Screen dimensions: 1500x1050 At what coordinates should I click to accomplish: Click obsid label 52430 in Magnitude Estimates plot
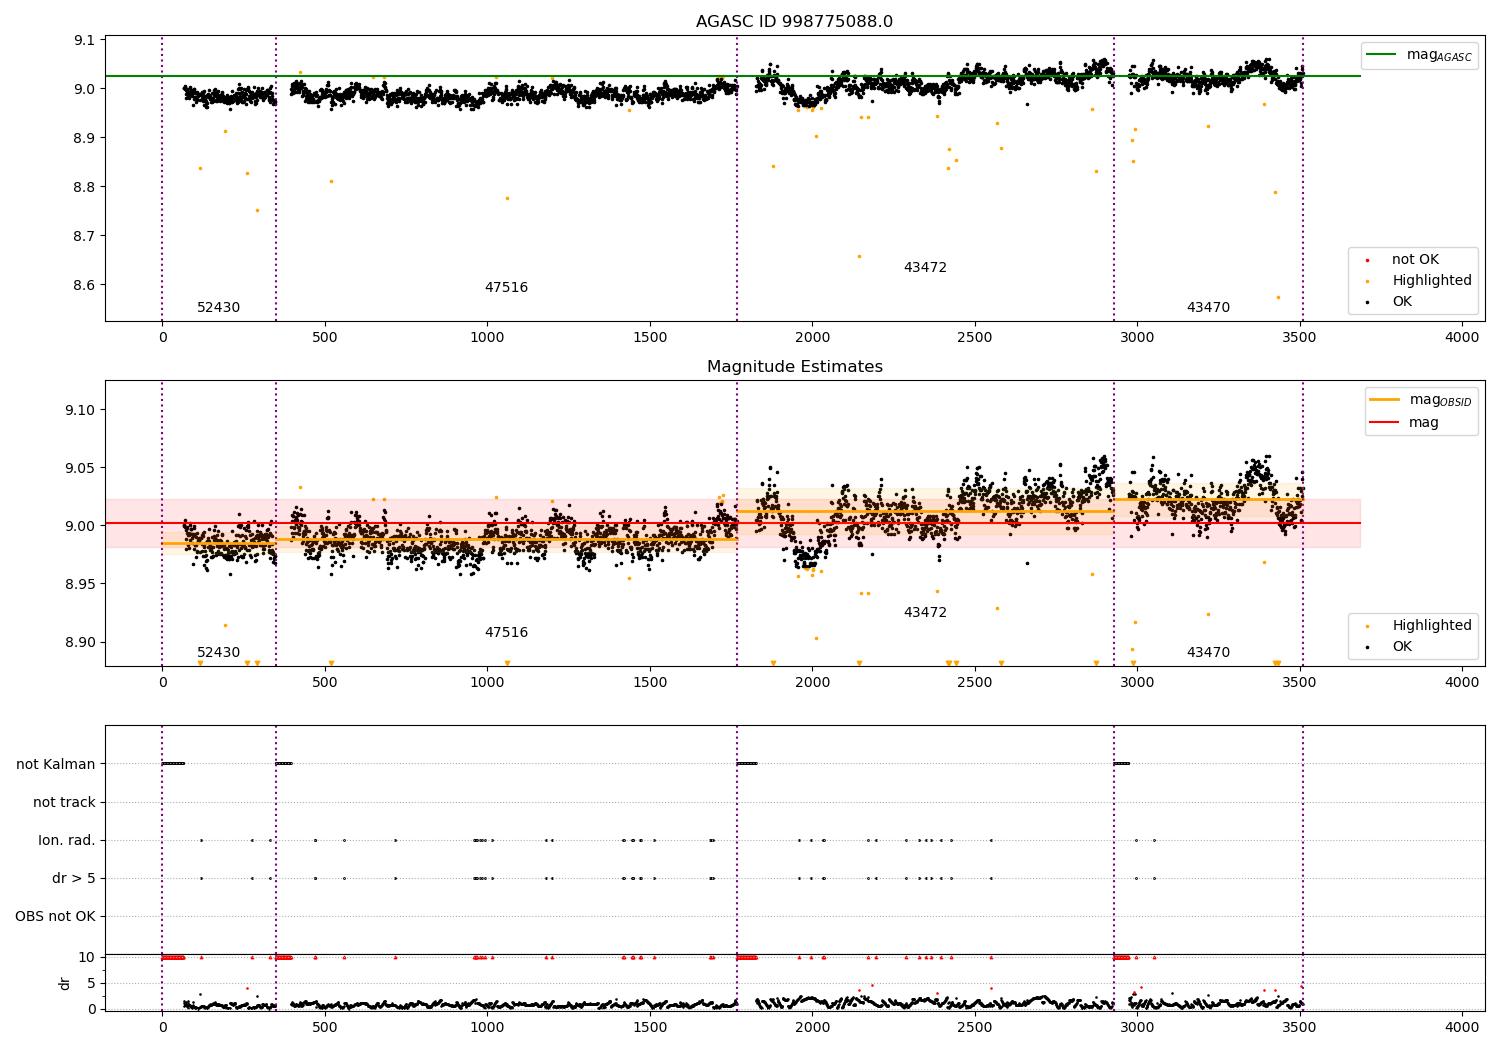(x=218, y=653)
